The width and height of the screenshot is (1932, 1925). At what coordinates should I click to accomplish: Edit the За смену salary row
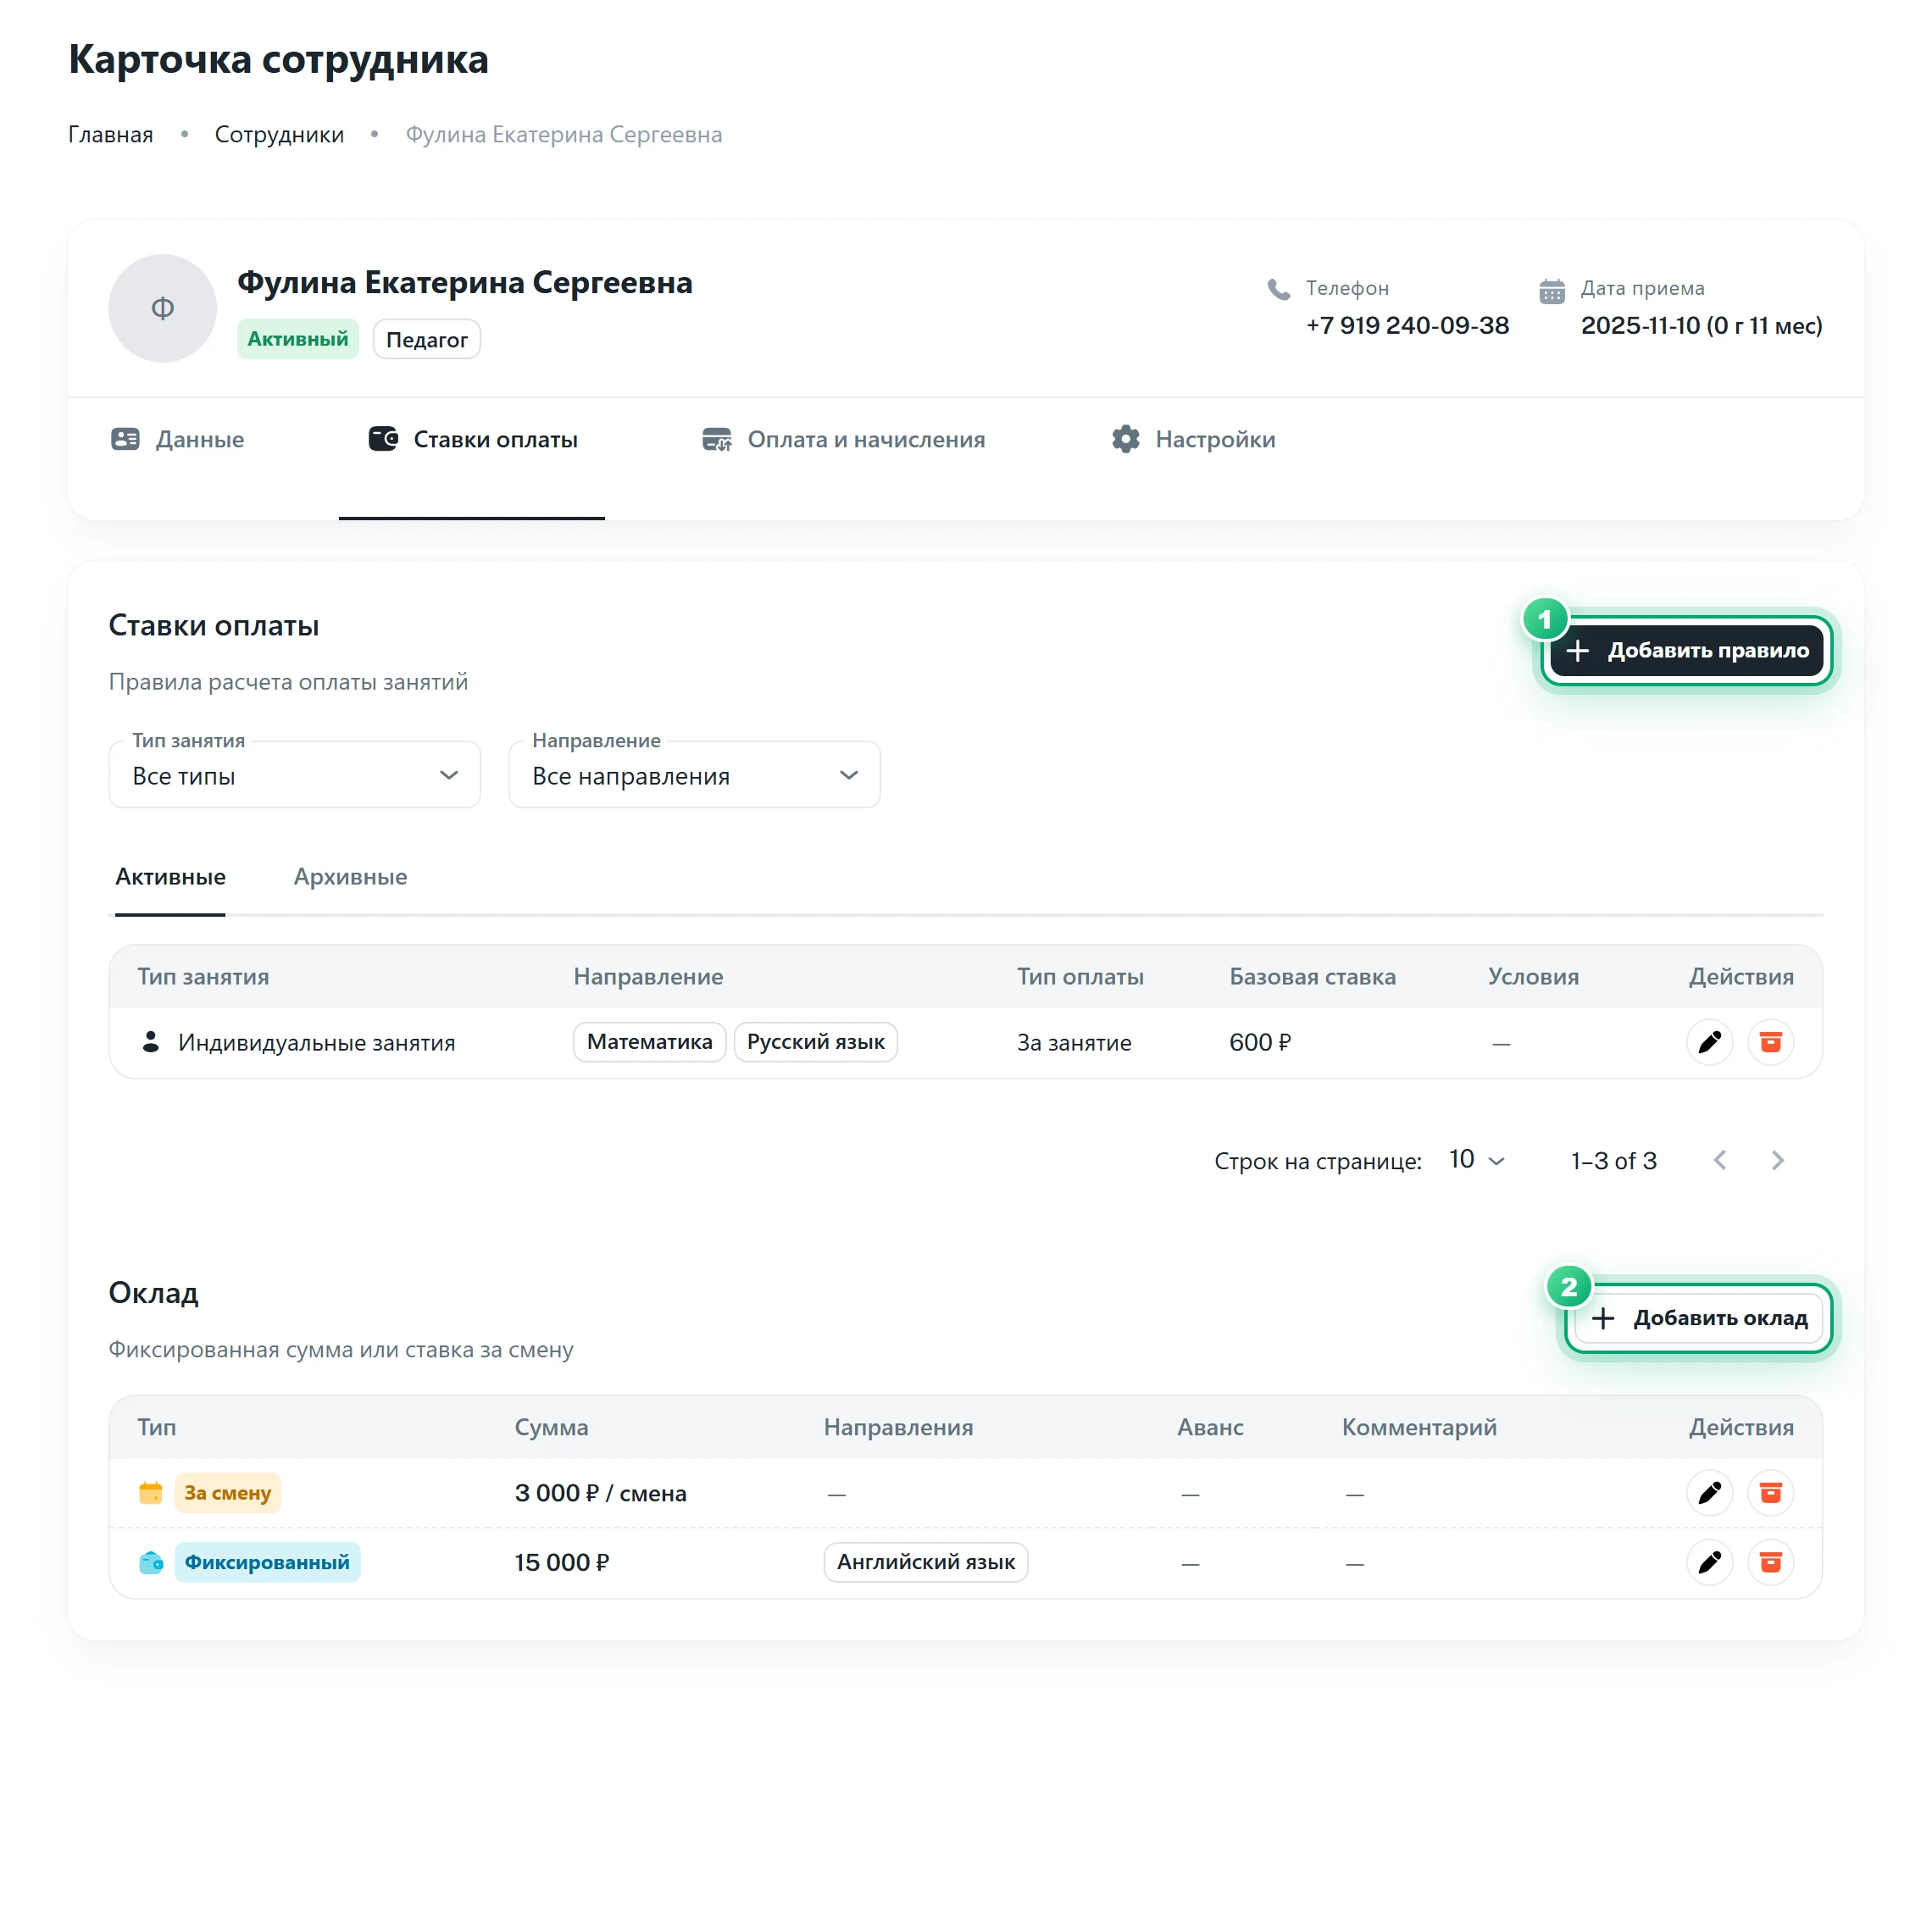(x=1709, y=1492)
